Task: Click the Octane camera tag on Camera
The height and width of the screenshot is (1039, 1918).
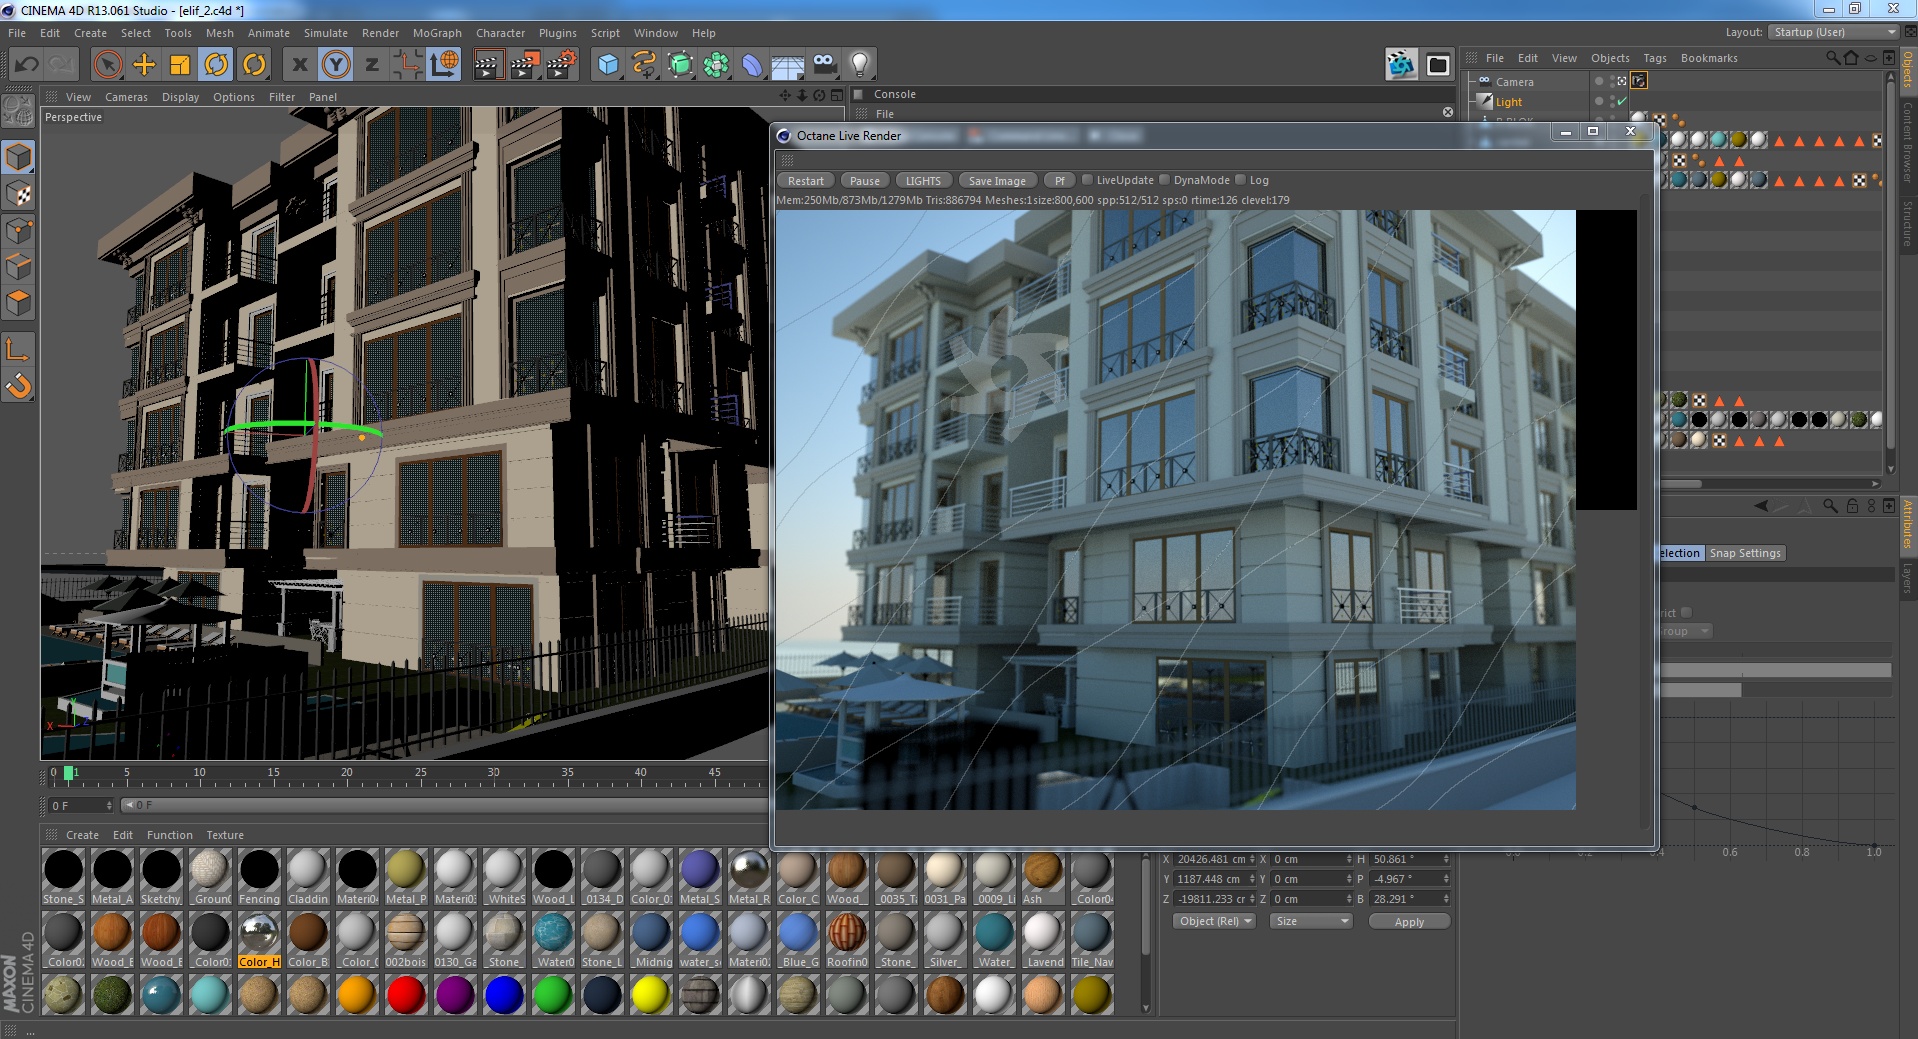Action: pos(1638,81)
